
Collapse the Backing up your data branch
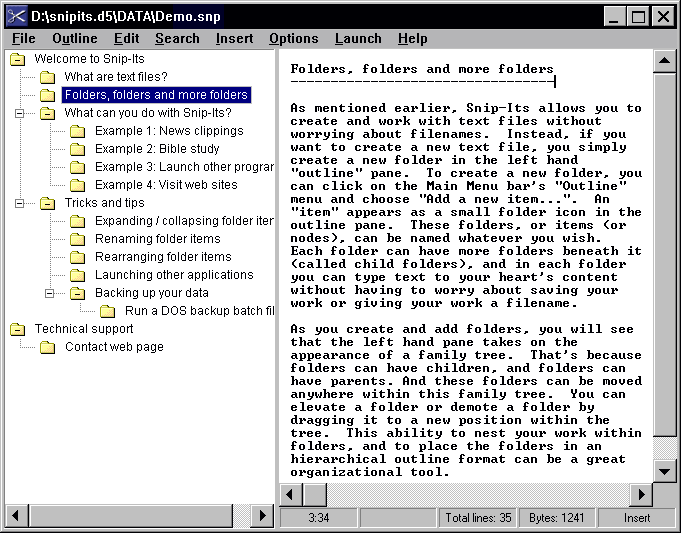pos(50,294)
